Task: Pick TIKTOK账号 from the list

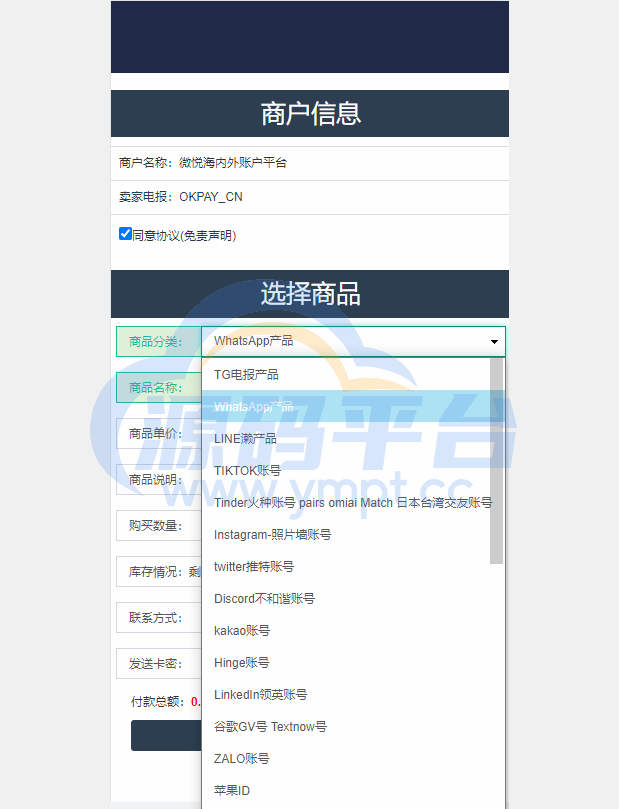Action: (x=346, y=471)
